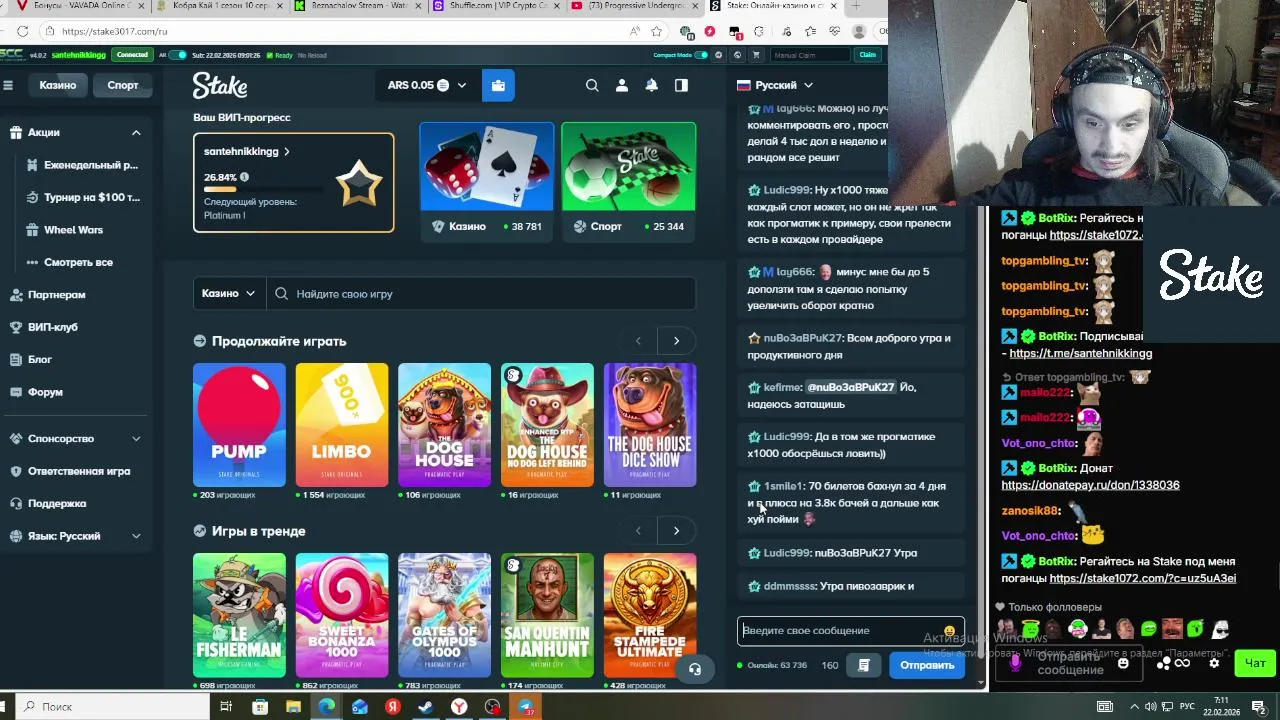The height and width of the screenshot is (720, 1280).
Task: Open the Steam icon in Windows taskbar
Action: point(426,707)
